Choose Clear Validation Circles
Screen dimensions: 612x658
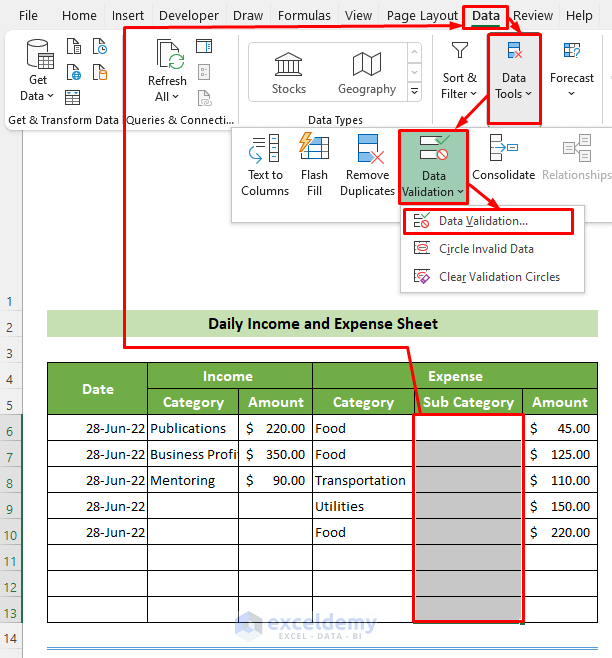click(x=492, y=277)
